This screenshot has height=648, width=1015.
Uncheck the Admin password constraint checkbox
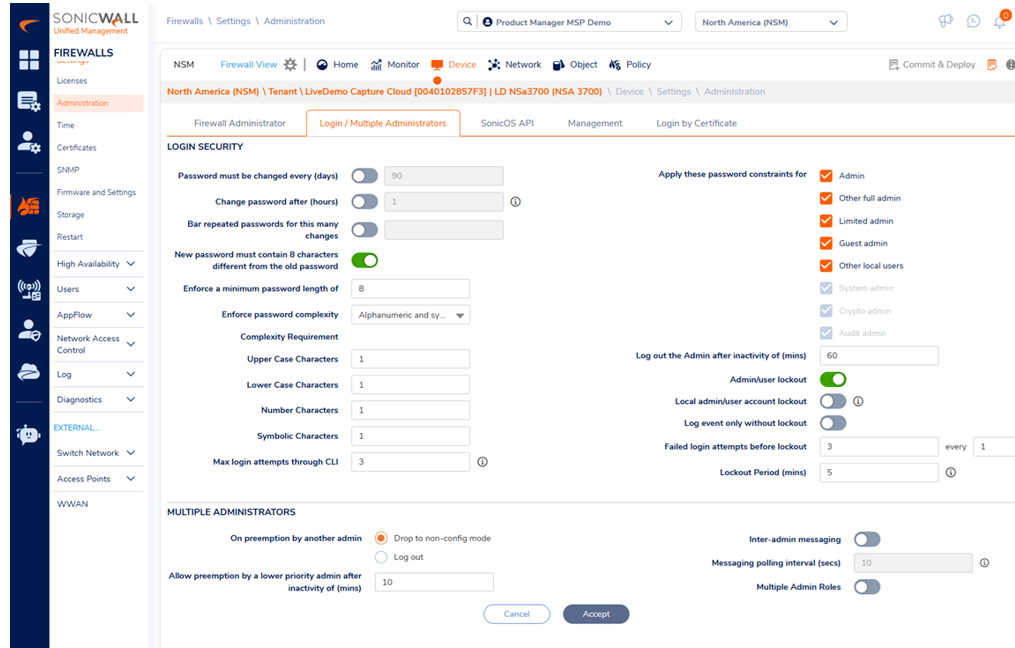(x=826, y=175)
